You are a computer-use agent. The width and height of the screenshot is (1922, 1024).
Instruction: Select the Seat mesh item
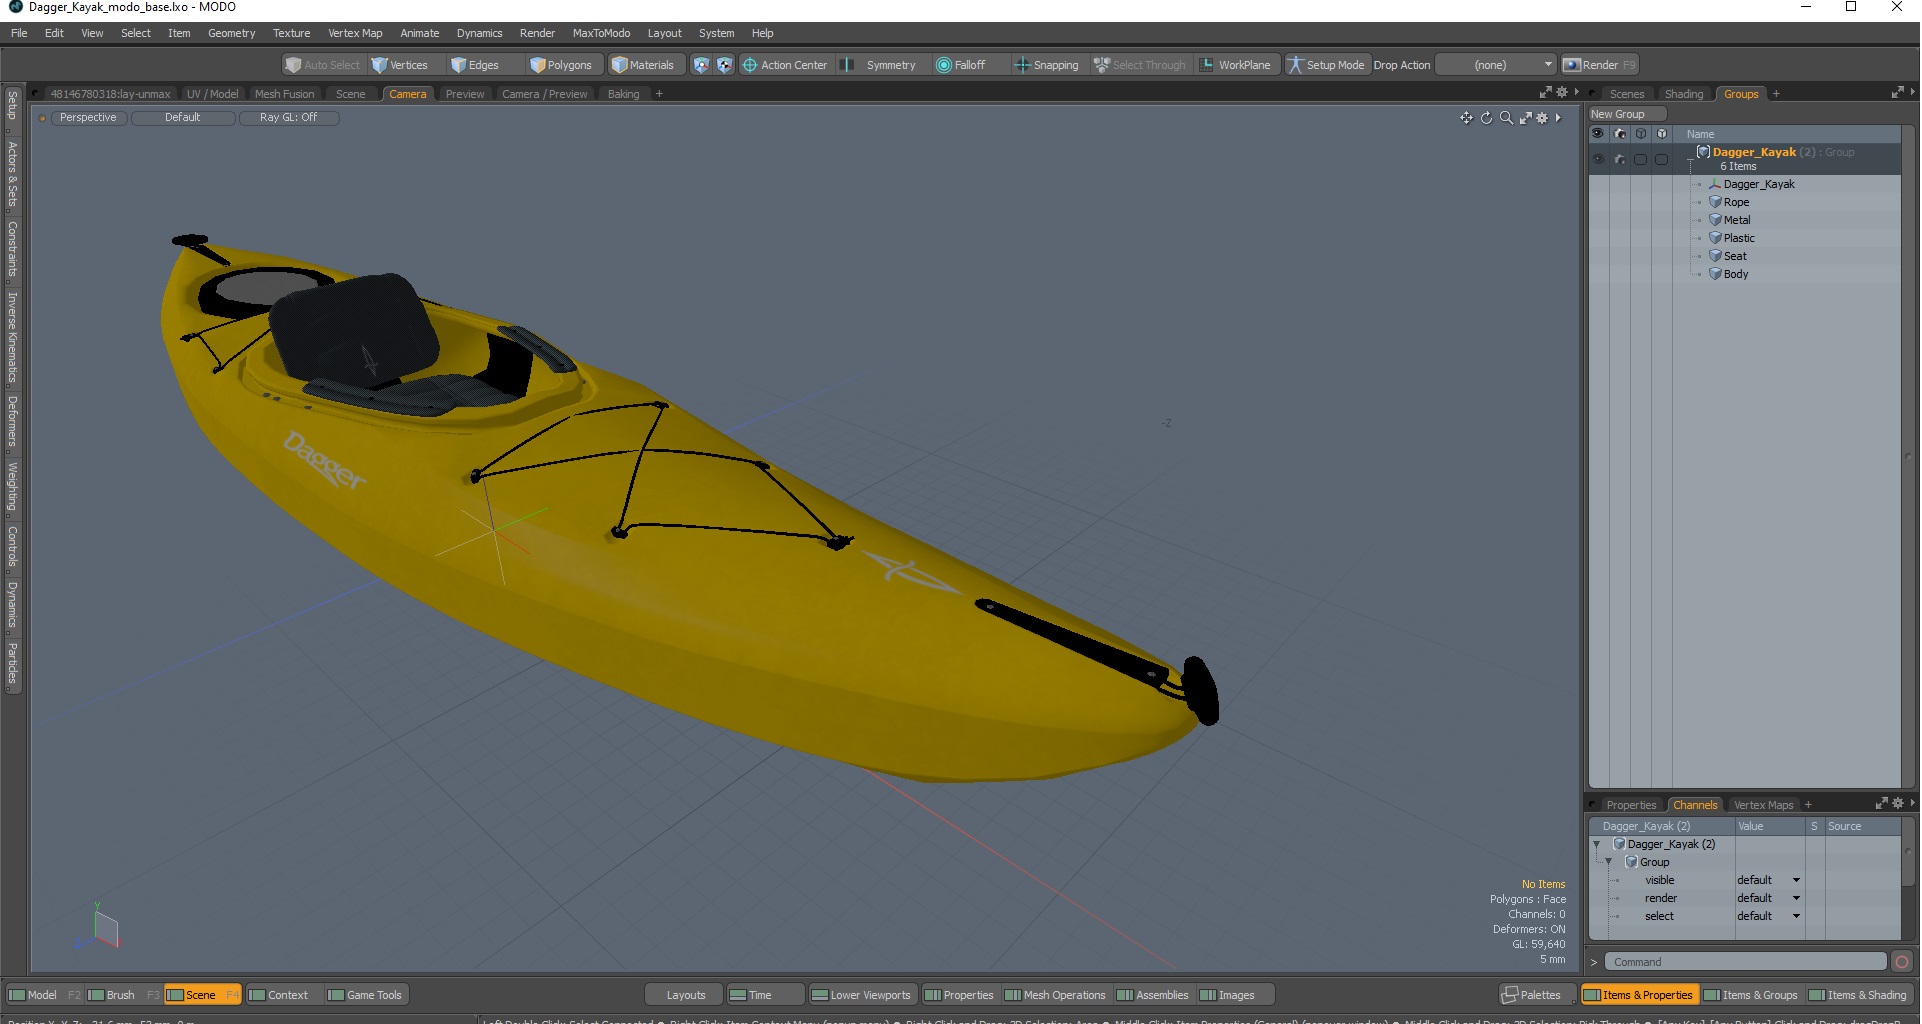click(x=1735, y=256)
